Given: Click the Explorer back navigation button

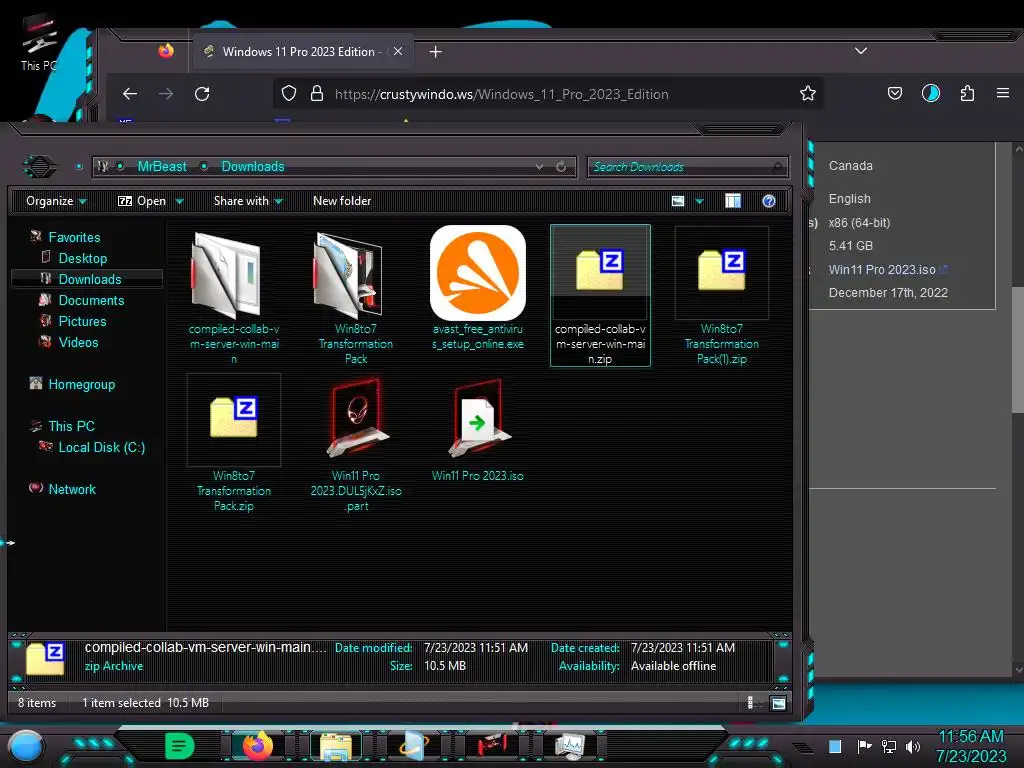Looking at the screenshot, I should (39, 167).
